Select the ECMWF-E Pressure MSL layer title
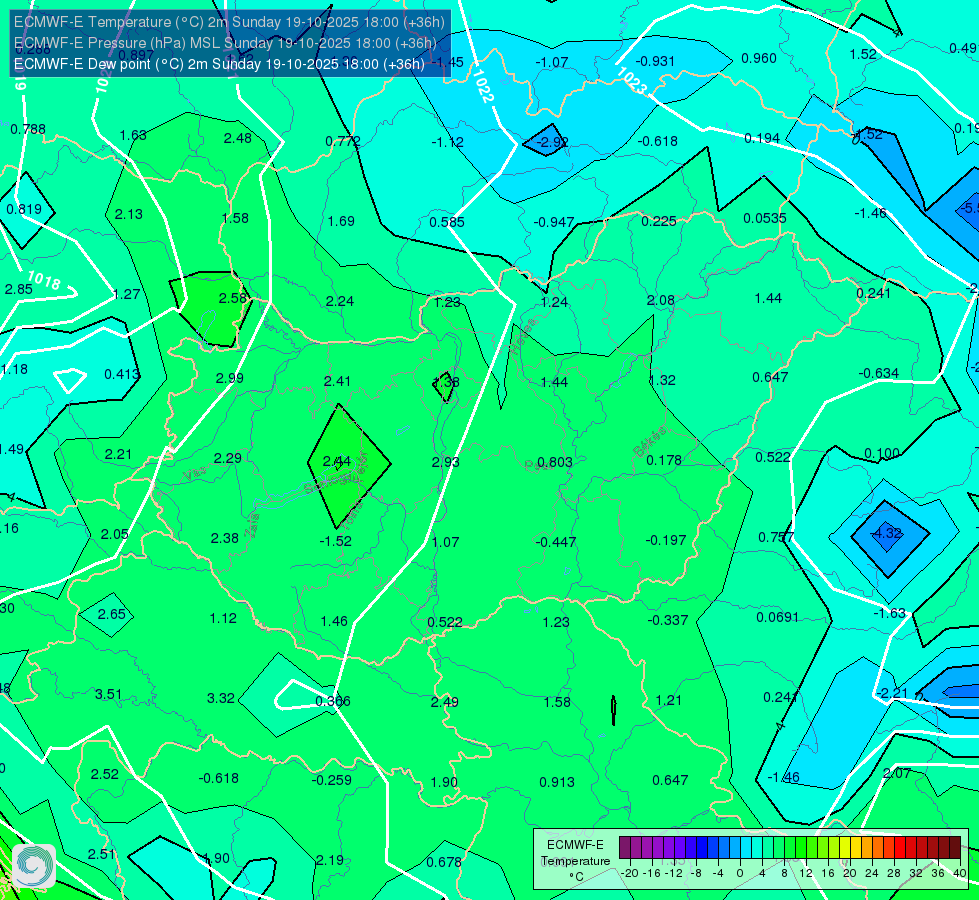The height and width of the screenshot is (900, 979). 225,43
